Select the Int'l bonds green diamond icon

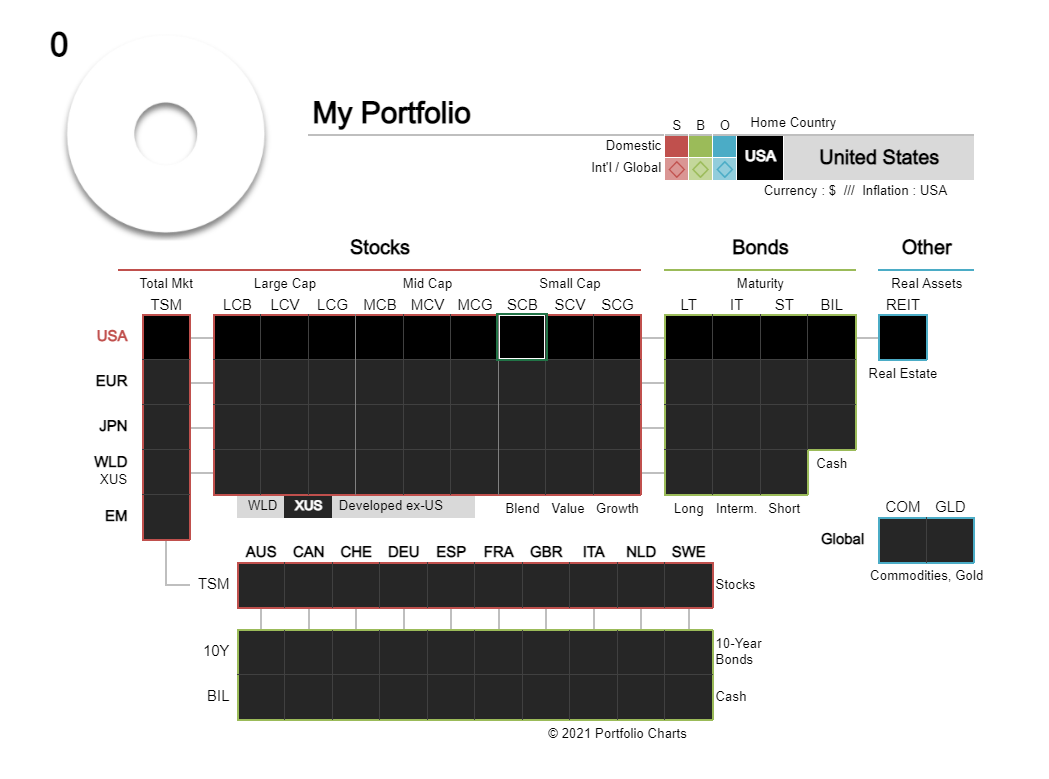coord(700,169)
